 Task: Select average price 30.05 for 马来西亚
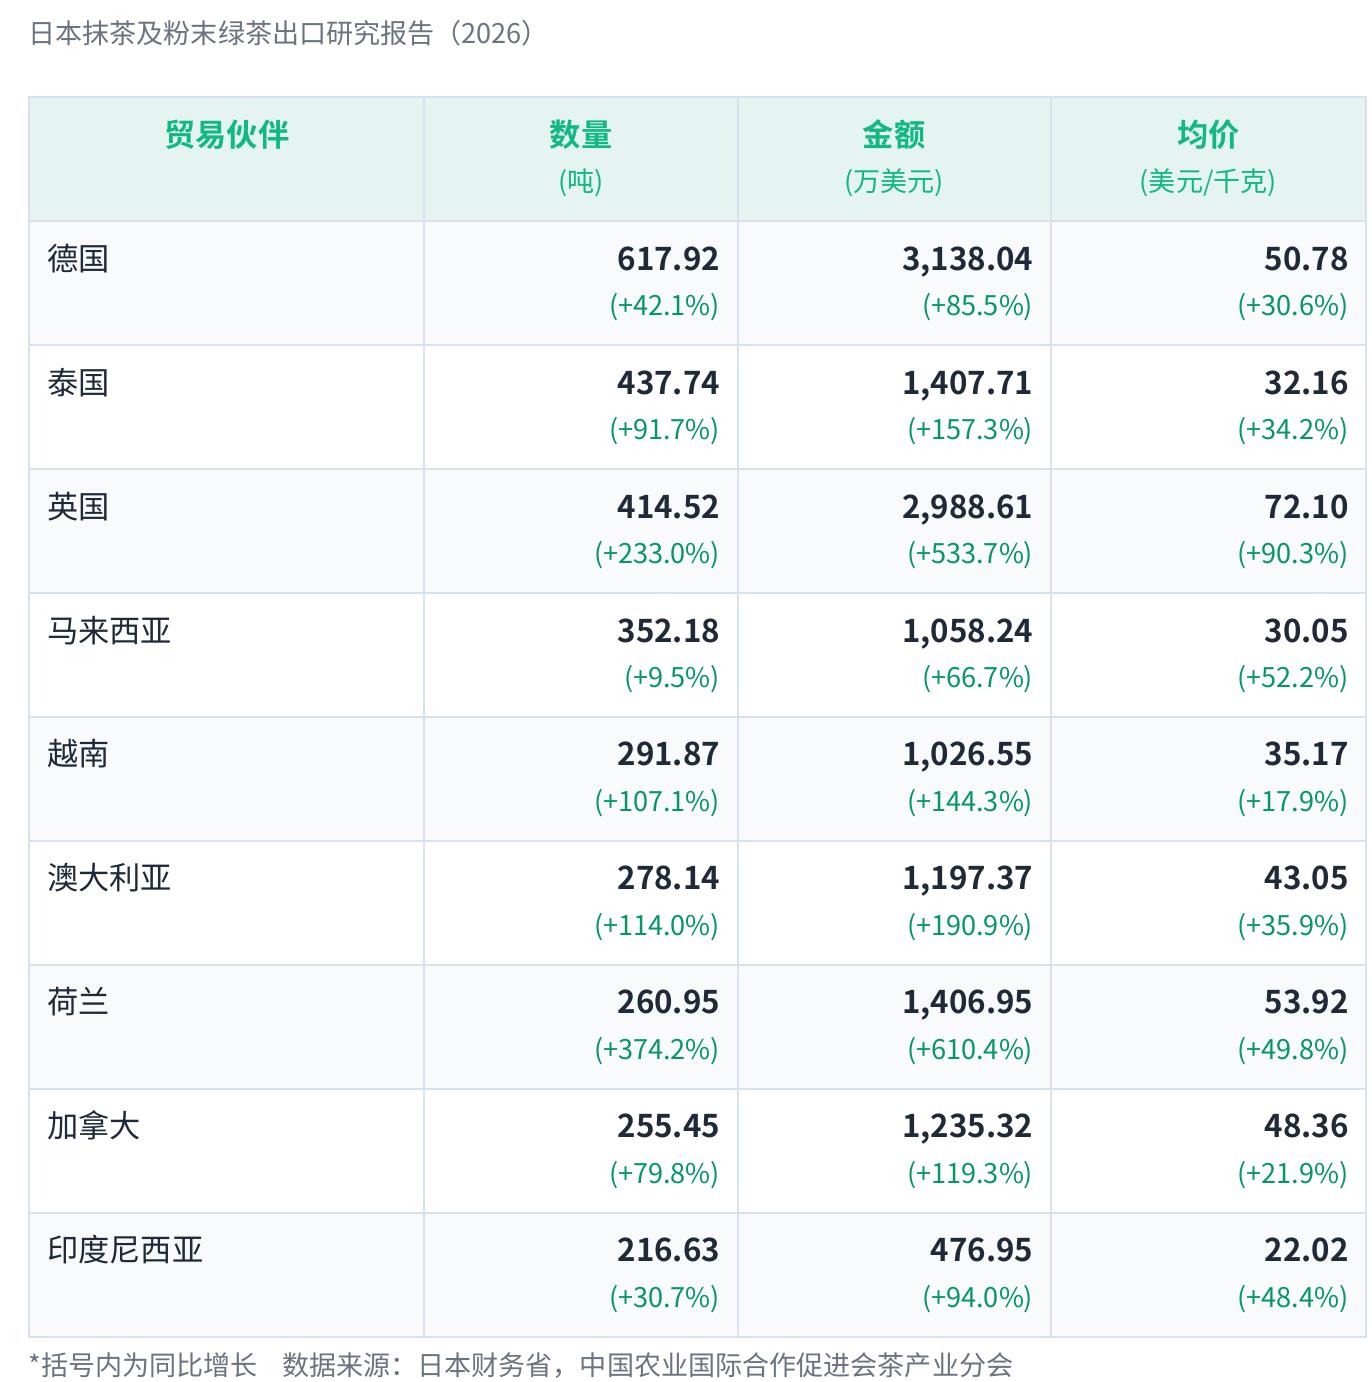(1306, 631)
